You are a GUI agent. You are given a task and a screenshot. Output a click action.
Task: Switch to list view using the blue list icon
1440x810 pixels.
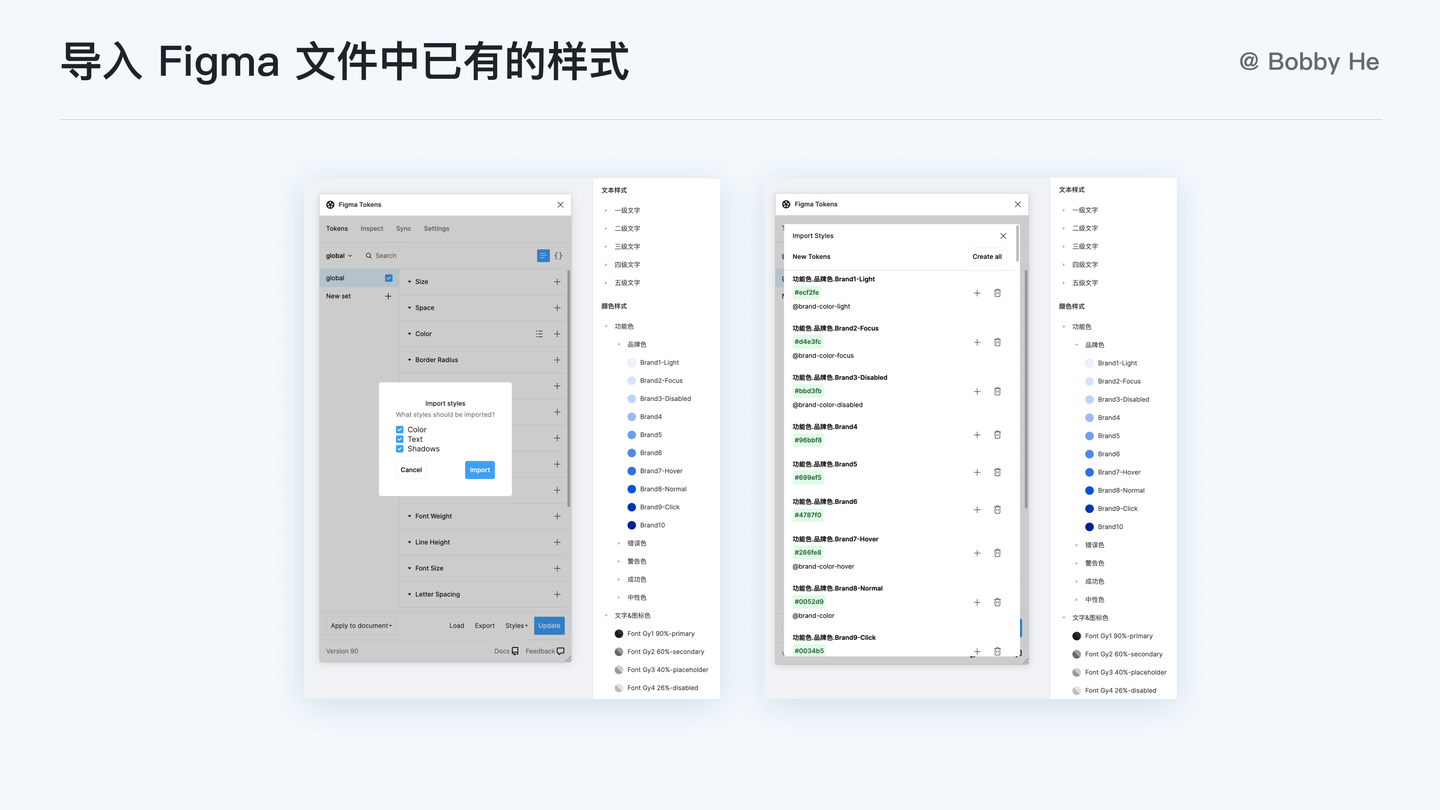click(x=543, y=255)
